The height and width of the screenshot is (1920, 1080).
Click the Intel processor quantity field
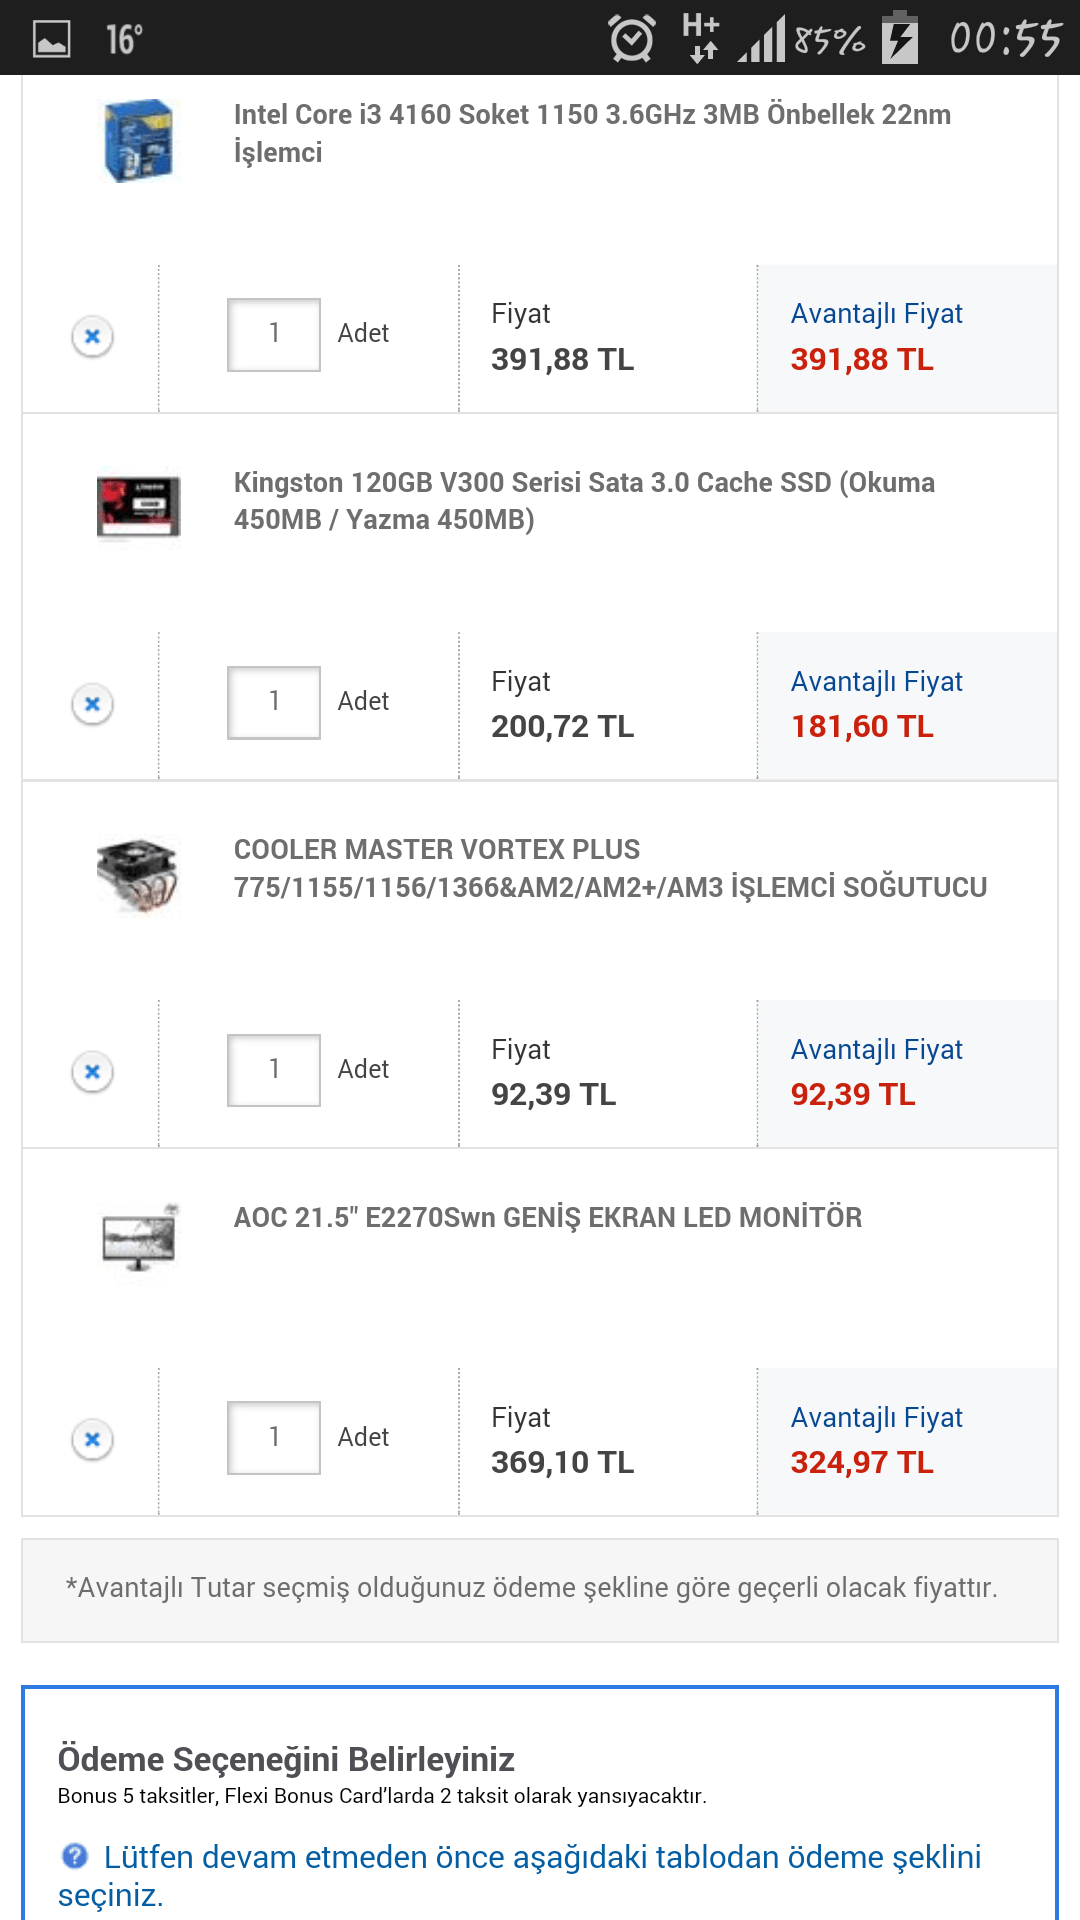point(274,335)
